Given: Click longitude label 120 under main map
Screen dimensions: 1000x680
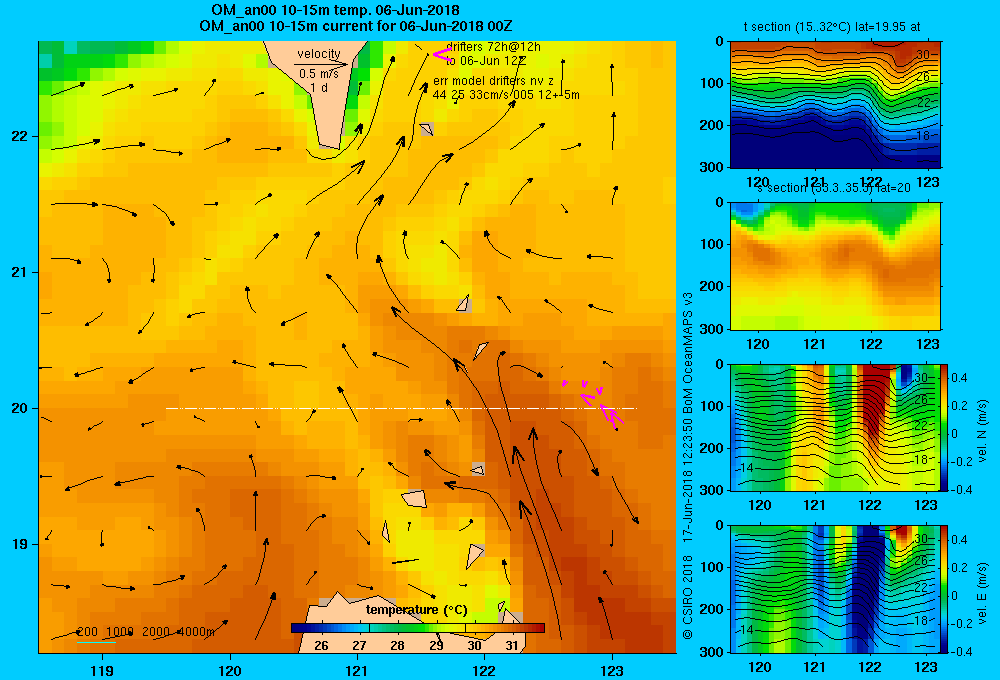Looking at the screenshot, I should click(x=230, y=670).
